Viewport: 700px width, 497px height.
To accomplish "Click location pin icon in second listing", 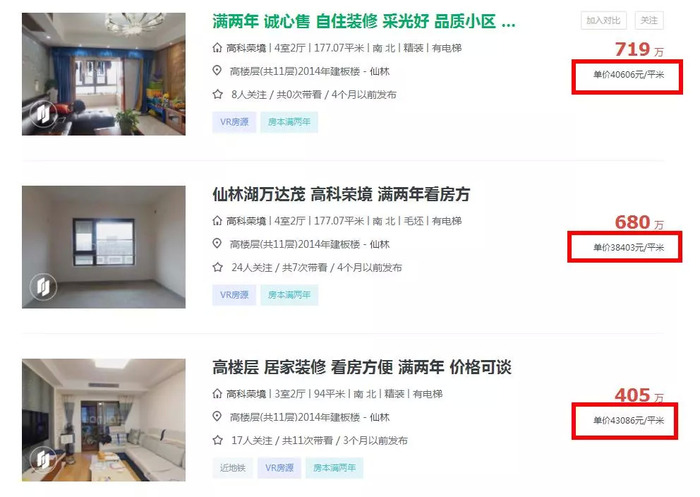I will point(217,244).
